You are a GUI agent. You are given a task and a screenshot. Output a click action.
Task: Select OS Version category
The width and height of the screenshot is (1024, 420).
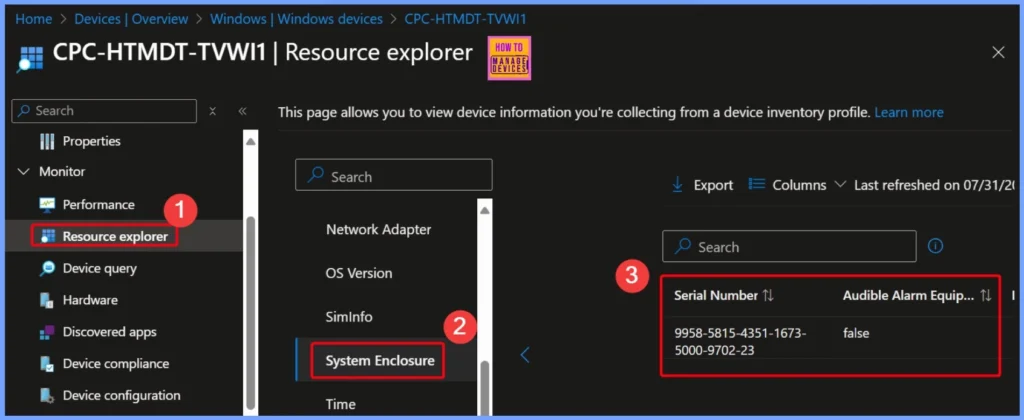click(x=359, y=274)
